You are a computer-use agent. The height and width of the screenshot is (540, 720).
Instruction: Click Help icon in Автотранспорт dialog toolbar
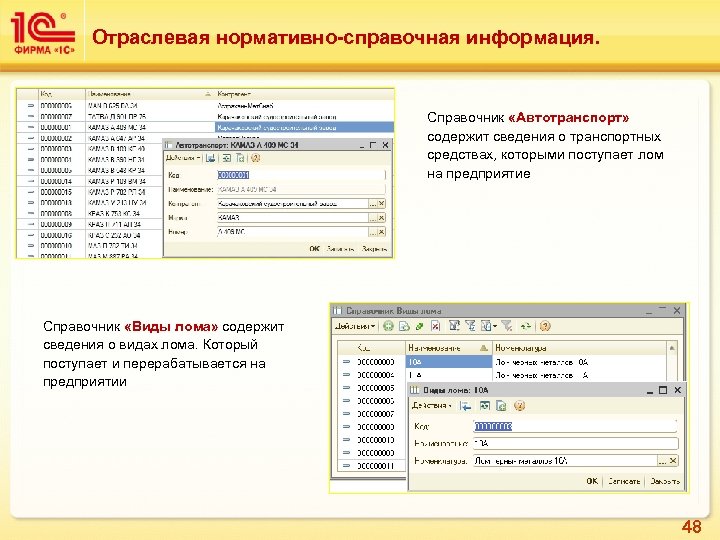pos(255,158)
